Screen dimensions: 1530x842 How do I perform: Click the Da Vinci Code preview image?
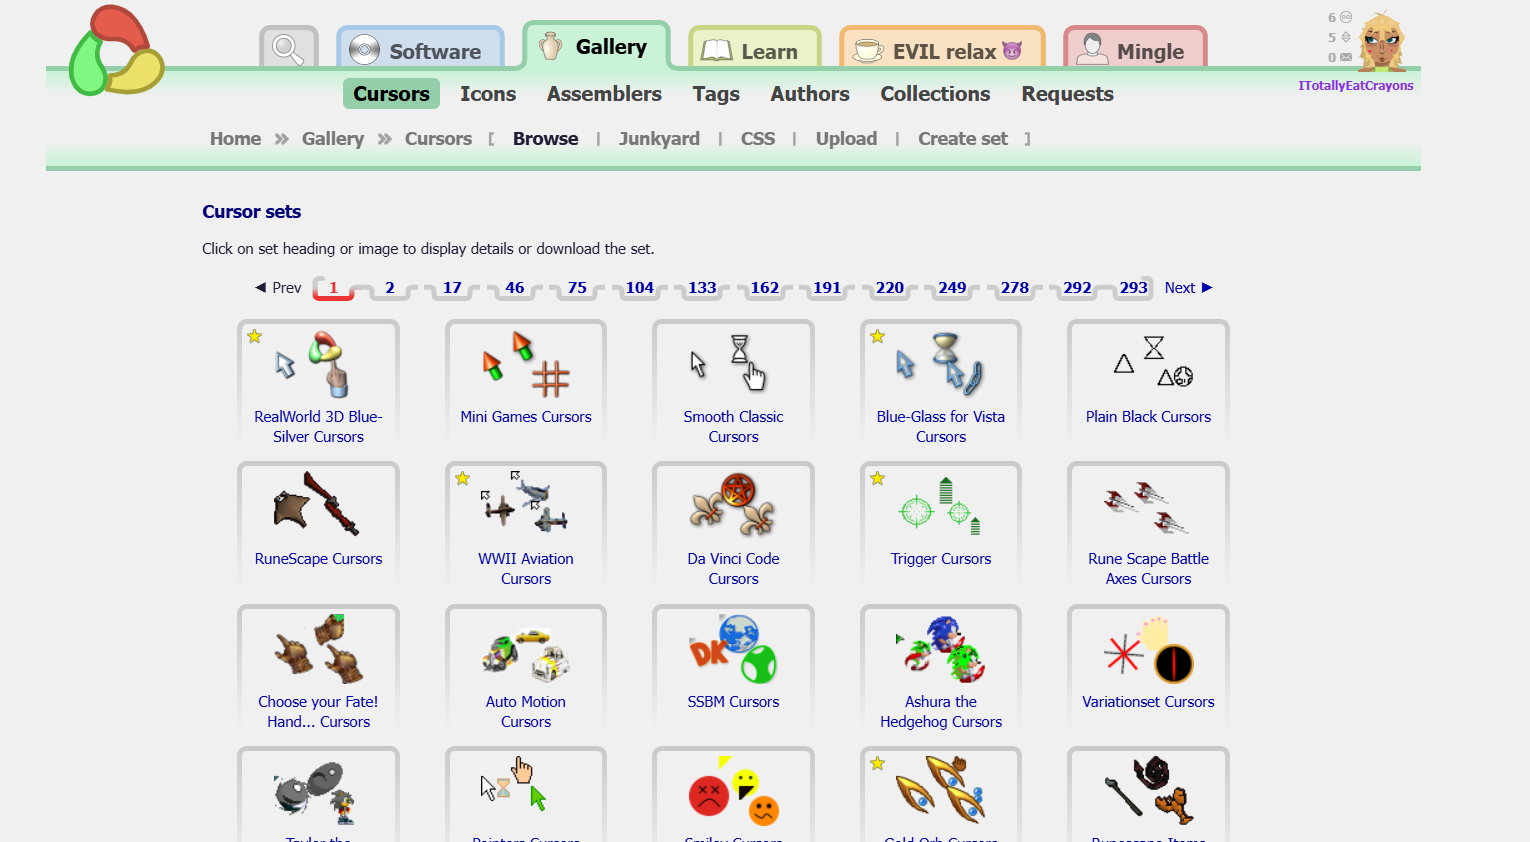click(733, 506)
